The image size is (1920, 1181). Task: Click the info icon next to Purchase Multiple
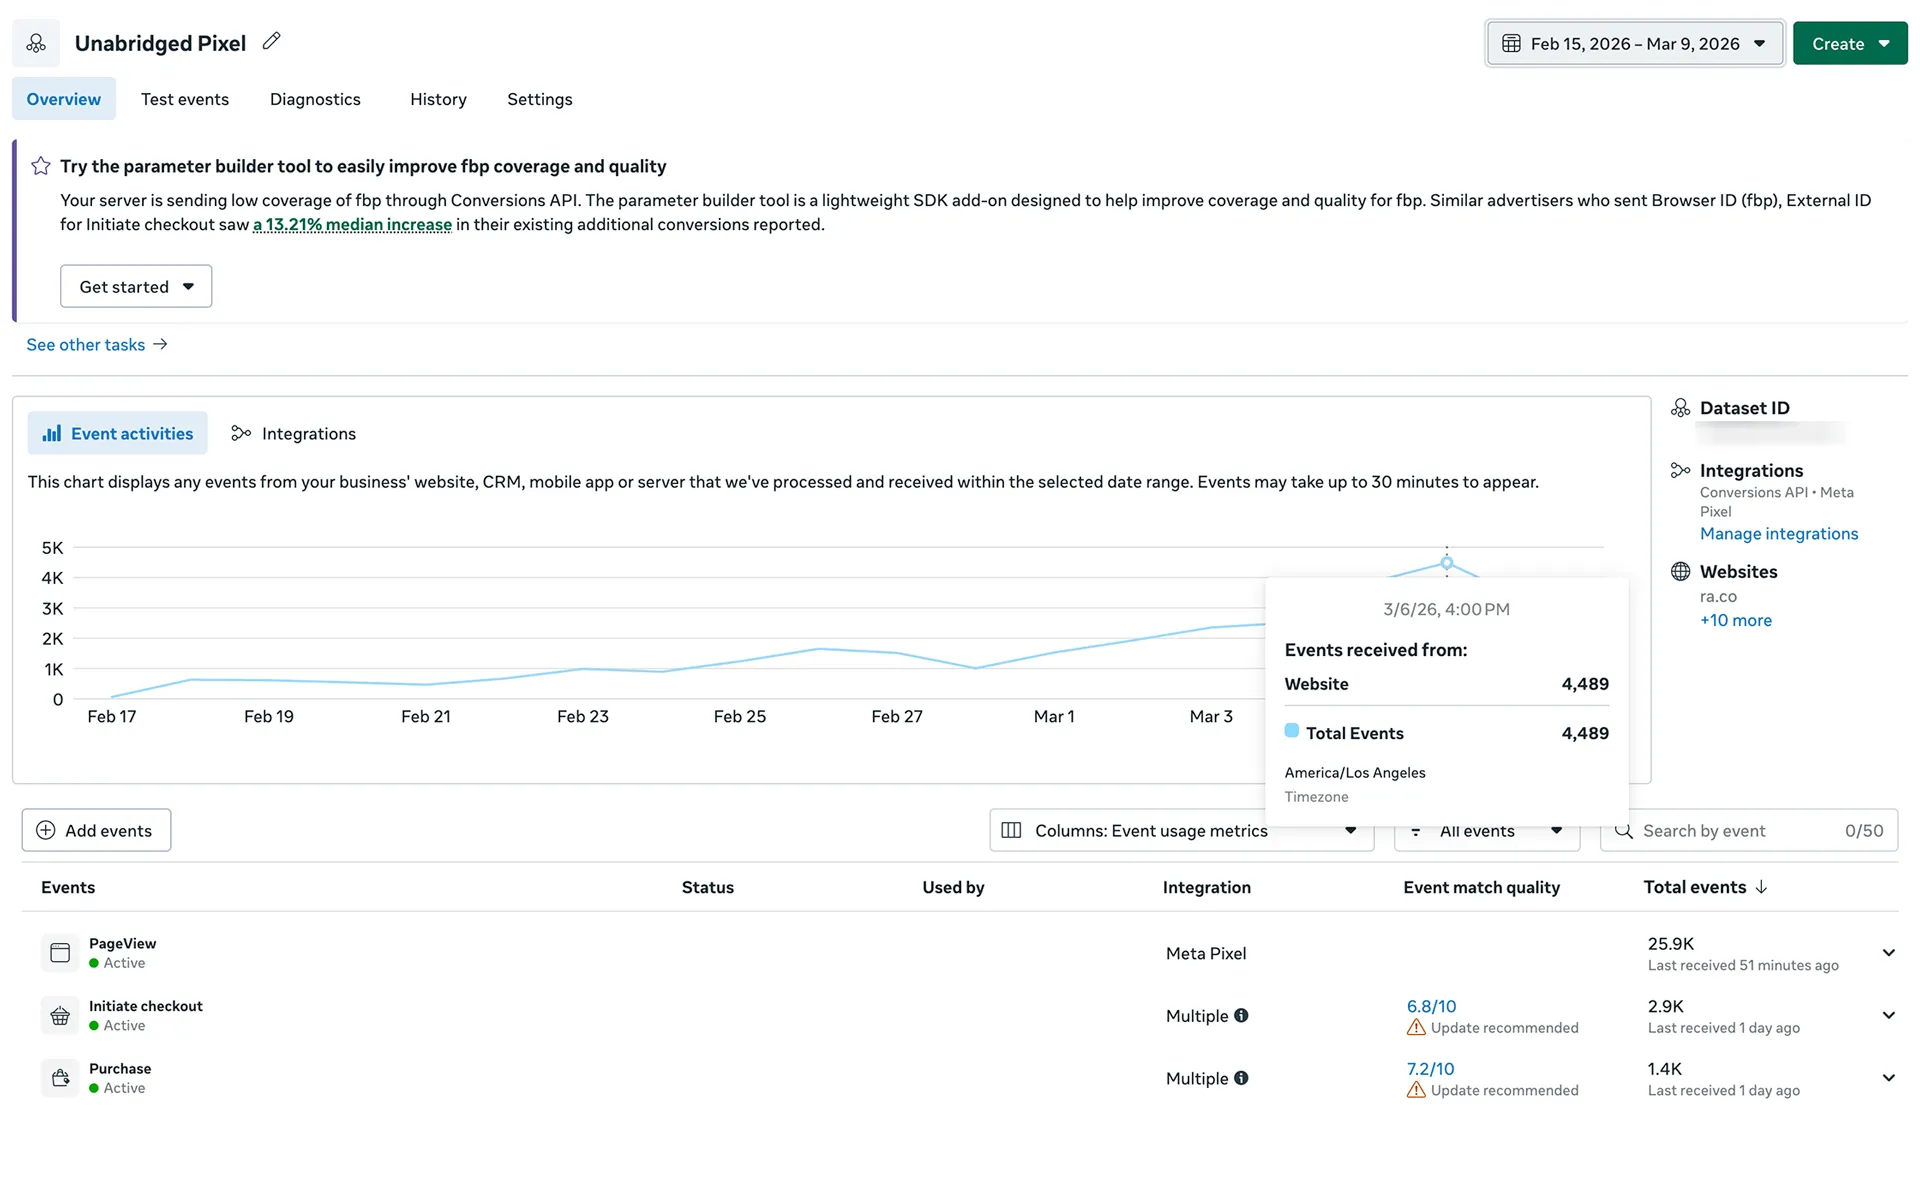click(x=1241, y=1078)
